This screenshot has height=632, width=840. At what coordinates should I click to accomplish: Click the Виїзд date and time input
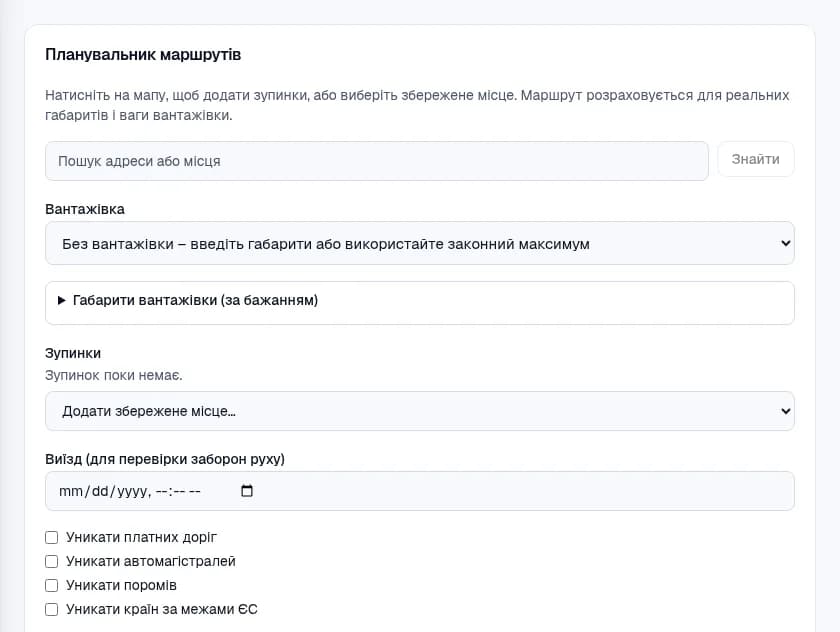tap(419, 491)
